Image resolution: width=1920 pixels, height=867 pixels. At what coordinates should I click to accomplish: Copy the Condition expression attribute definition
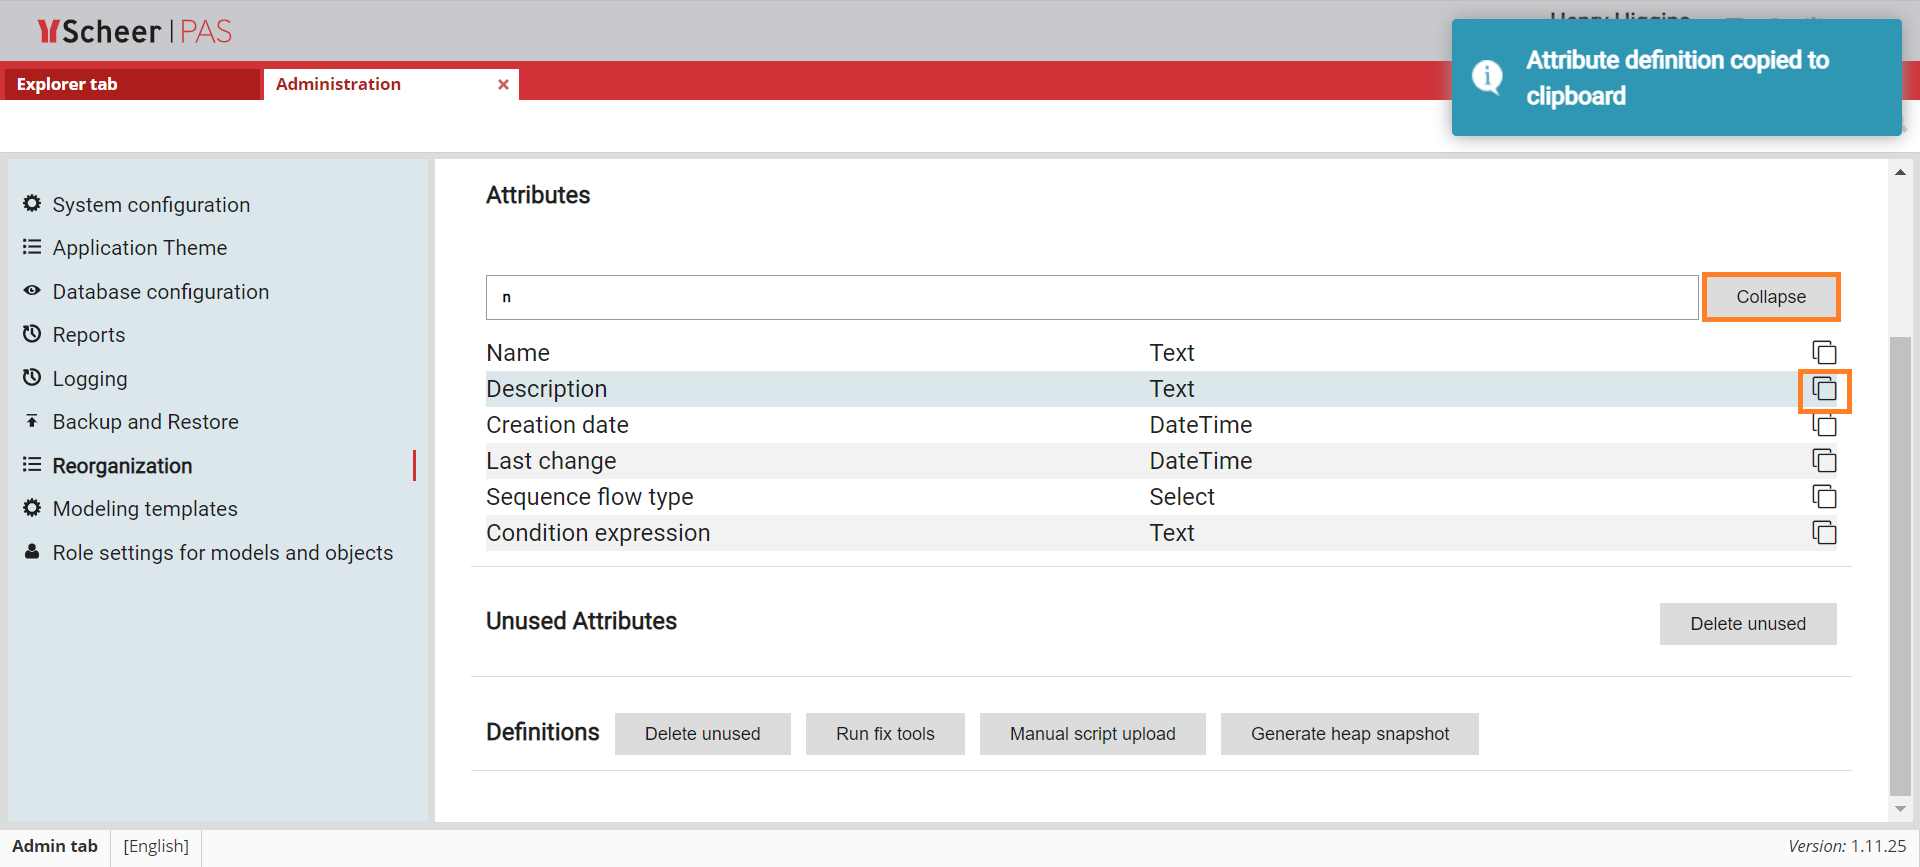point(1824,533)
